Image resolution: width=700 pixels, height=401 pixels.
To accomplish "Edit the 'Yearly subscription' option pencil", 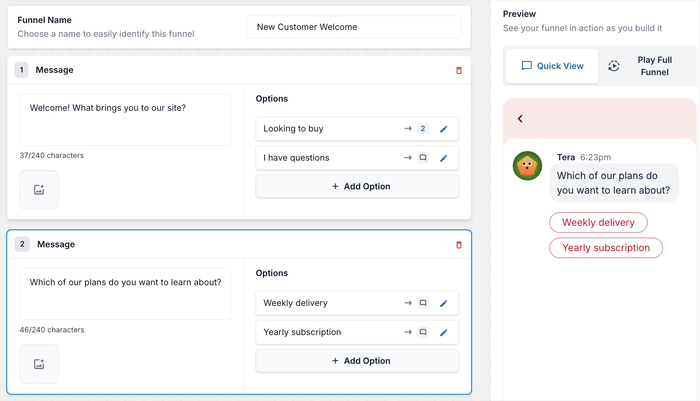I will (444, 332).
